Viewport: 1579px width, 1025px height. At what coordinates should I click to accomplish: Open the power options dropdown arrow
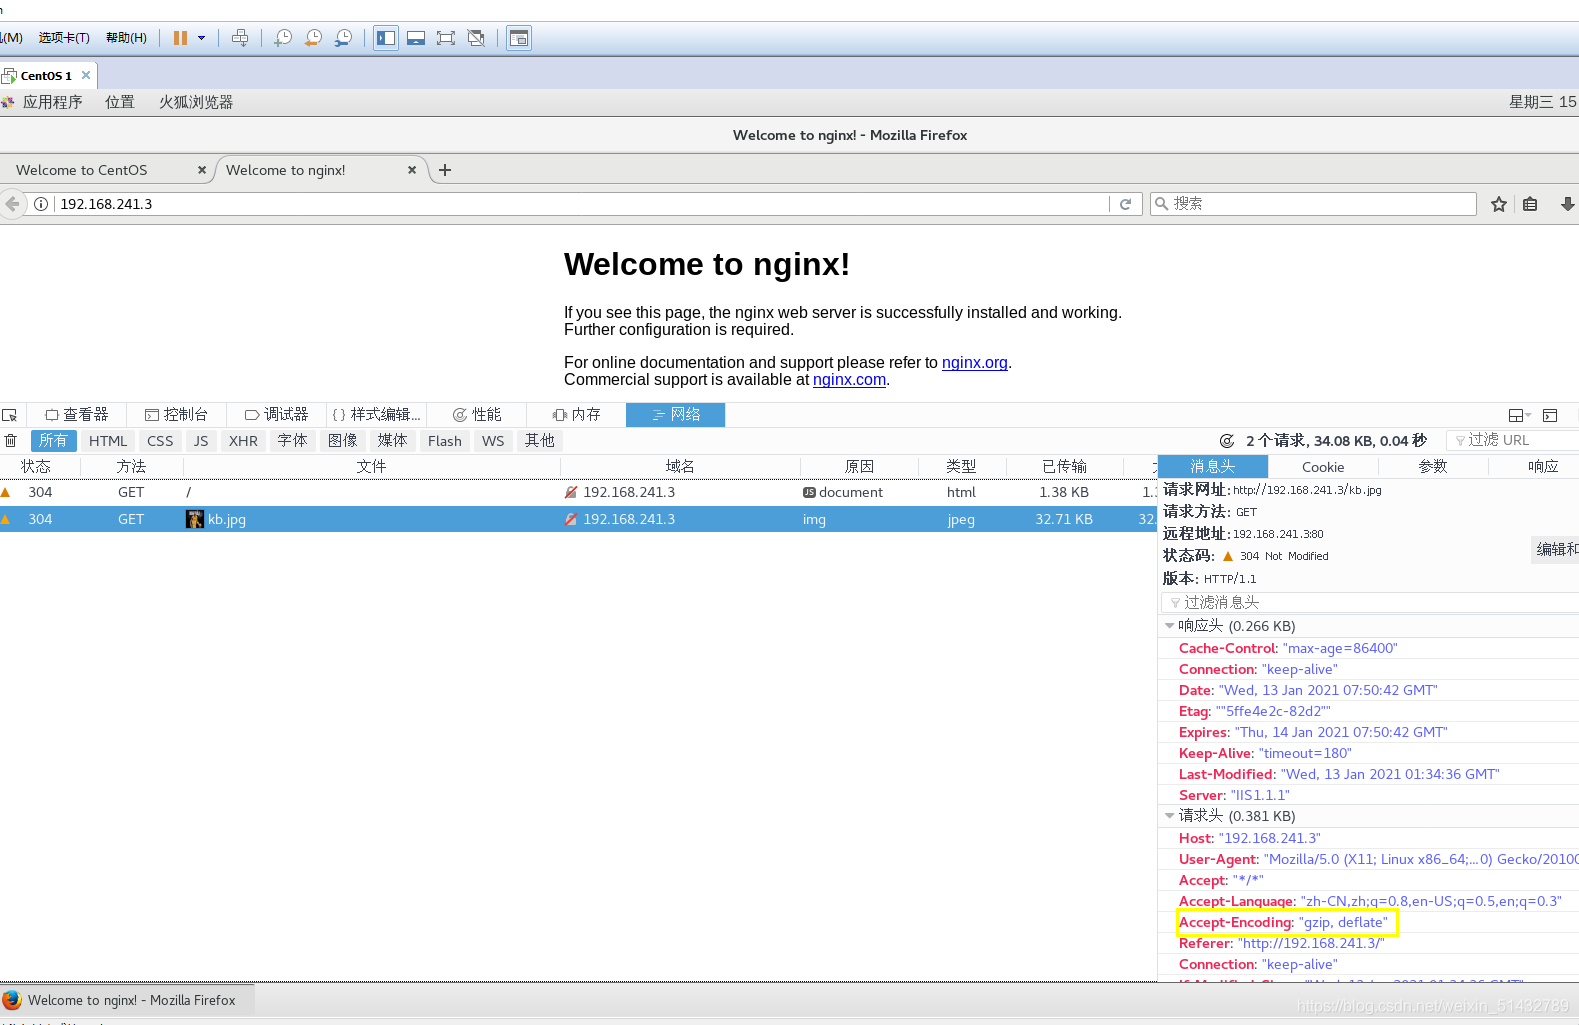(x=202, y=38)
